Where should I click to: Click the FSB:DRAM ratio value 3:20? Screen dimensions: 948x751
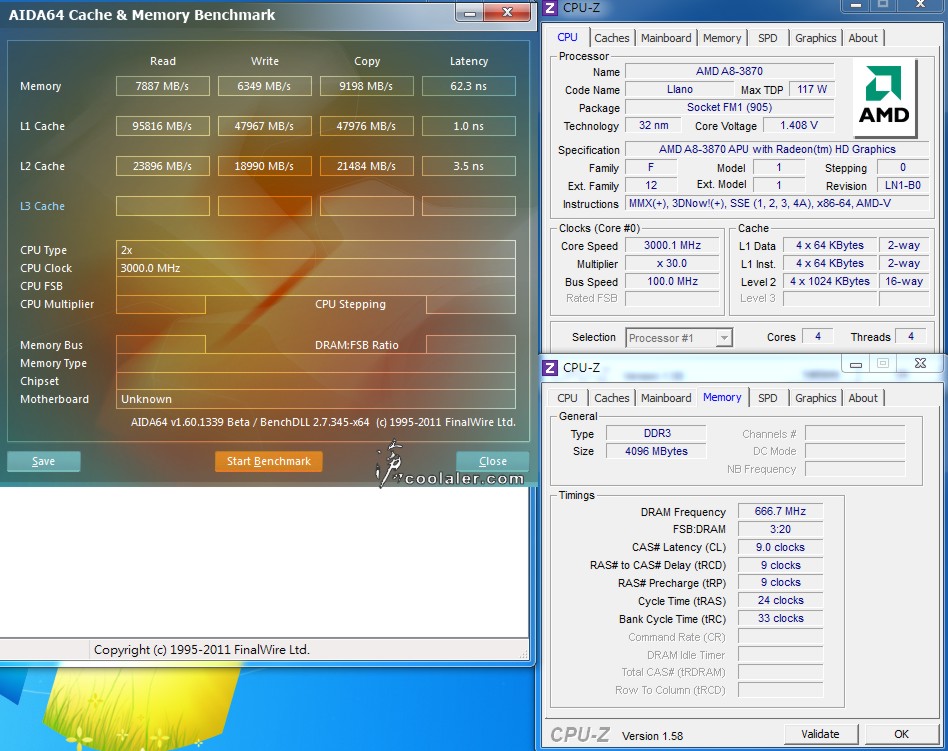click(780, 530)
